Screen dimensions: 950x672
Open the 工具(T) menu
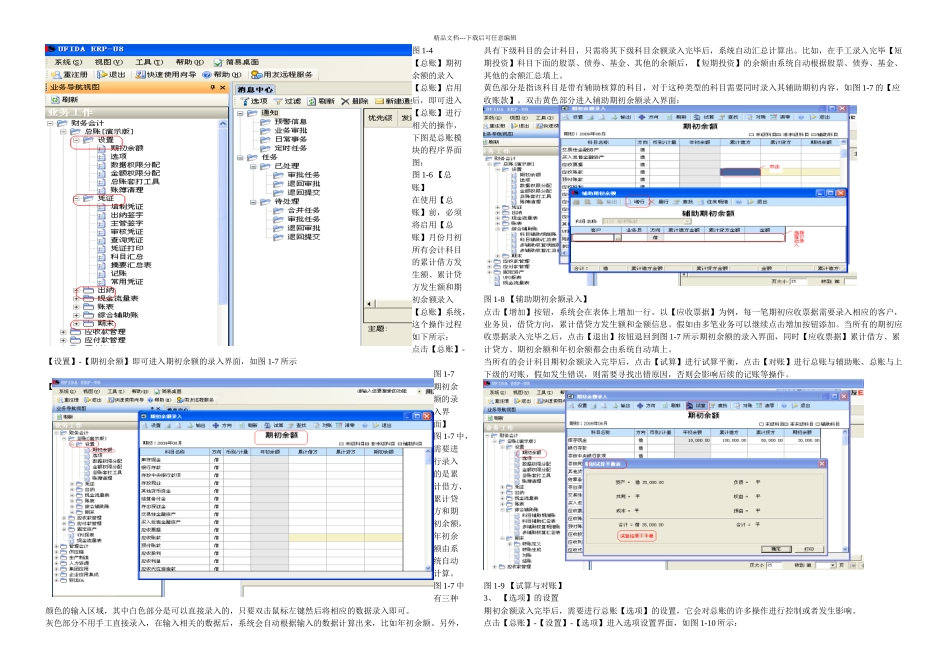pos(148,61)
